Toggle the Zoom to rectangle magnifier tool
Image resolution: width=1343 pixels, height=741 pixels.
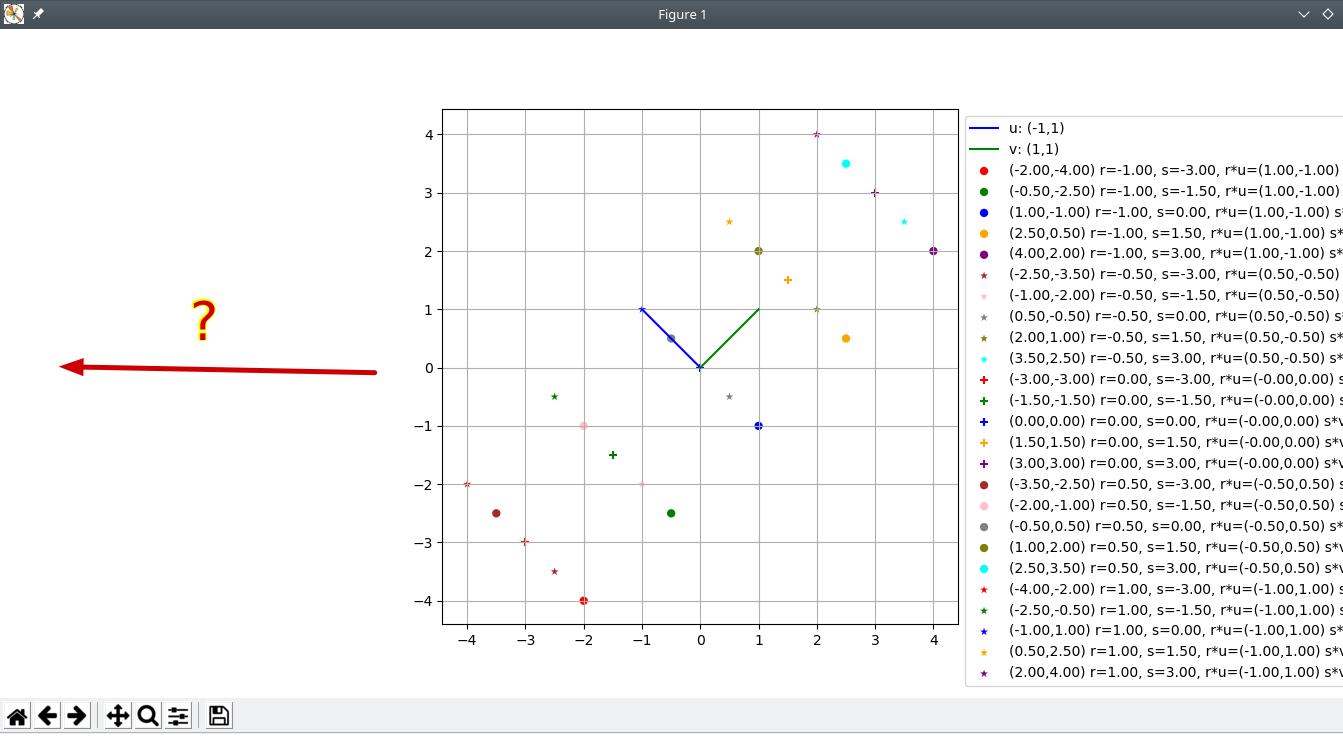pos(148,716)
